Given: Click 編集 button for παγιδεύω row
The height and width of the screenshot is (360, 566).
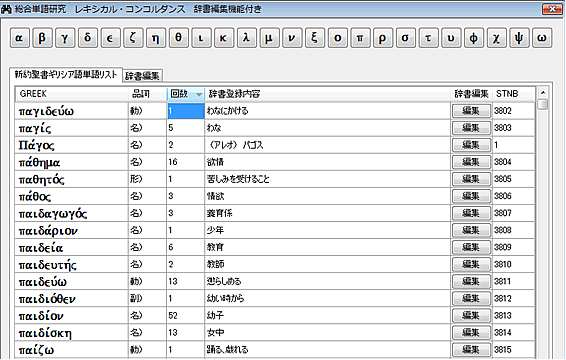Looking at the screenshot, I should tap(471, 111).
